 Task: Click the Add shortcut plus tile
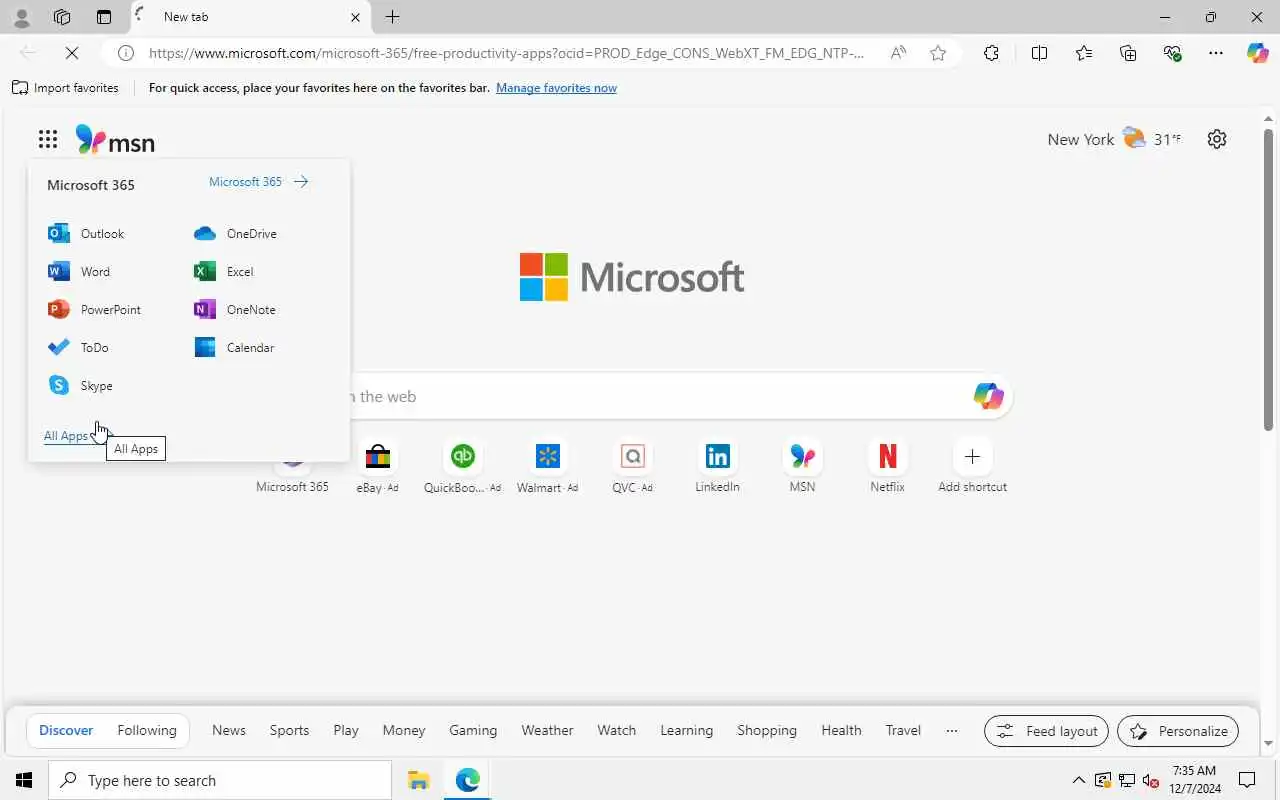point(972,467)
